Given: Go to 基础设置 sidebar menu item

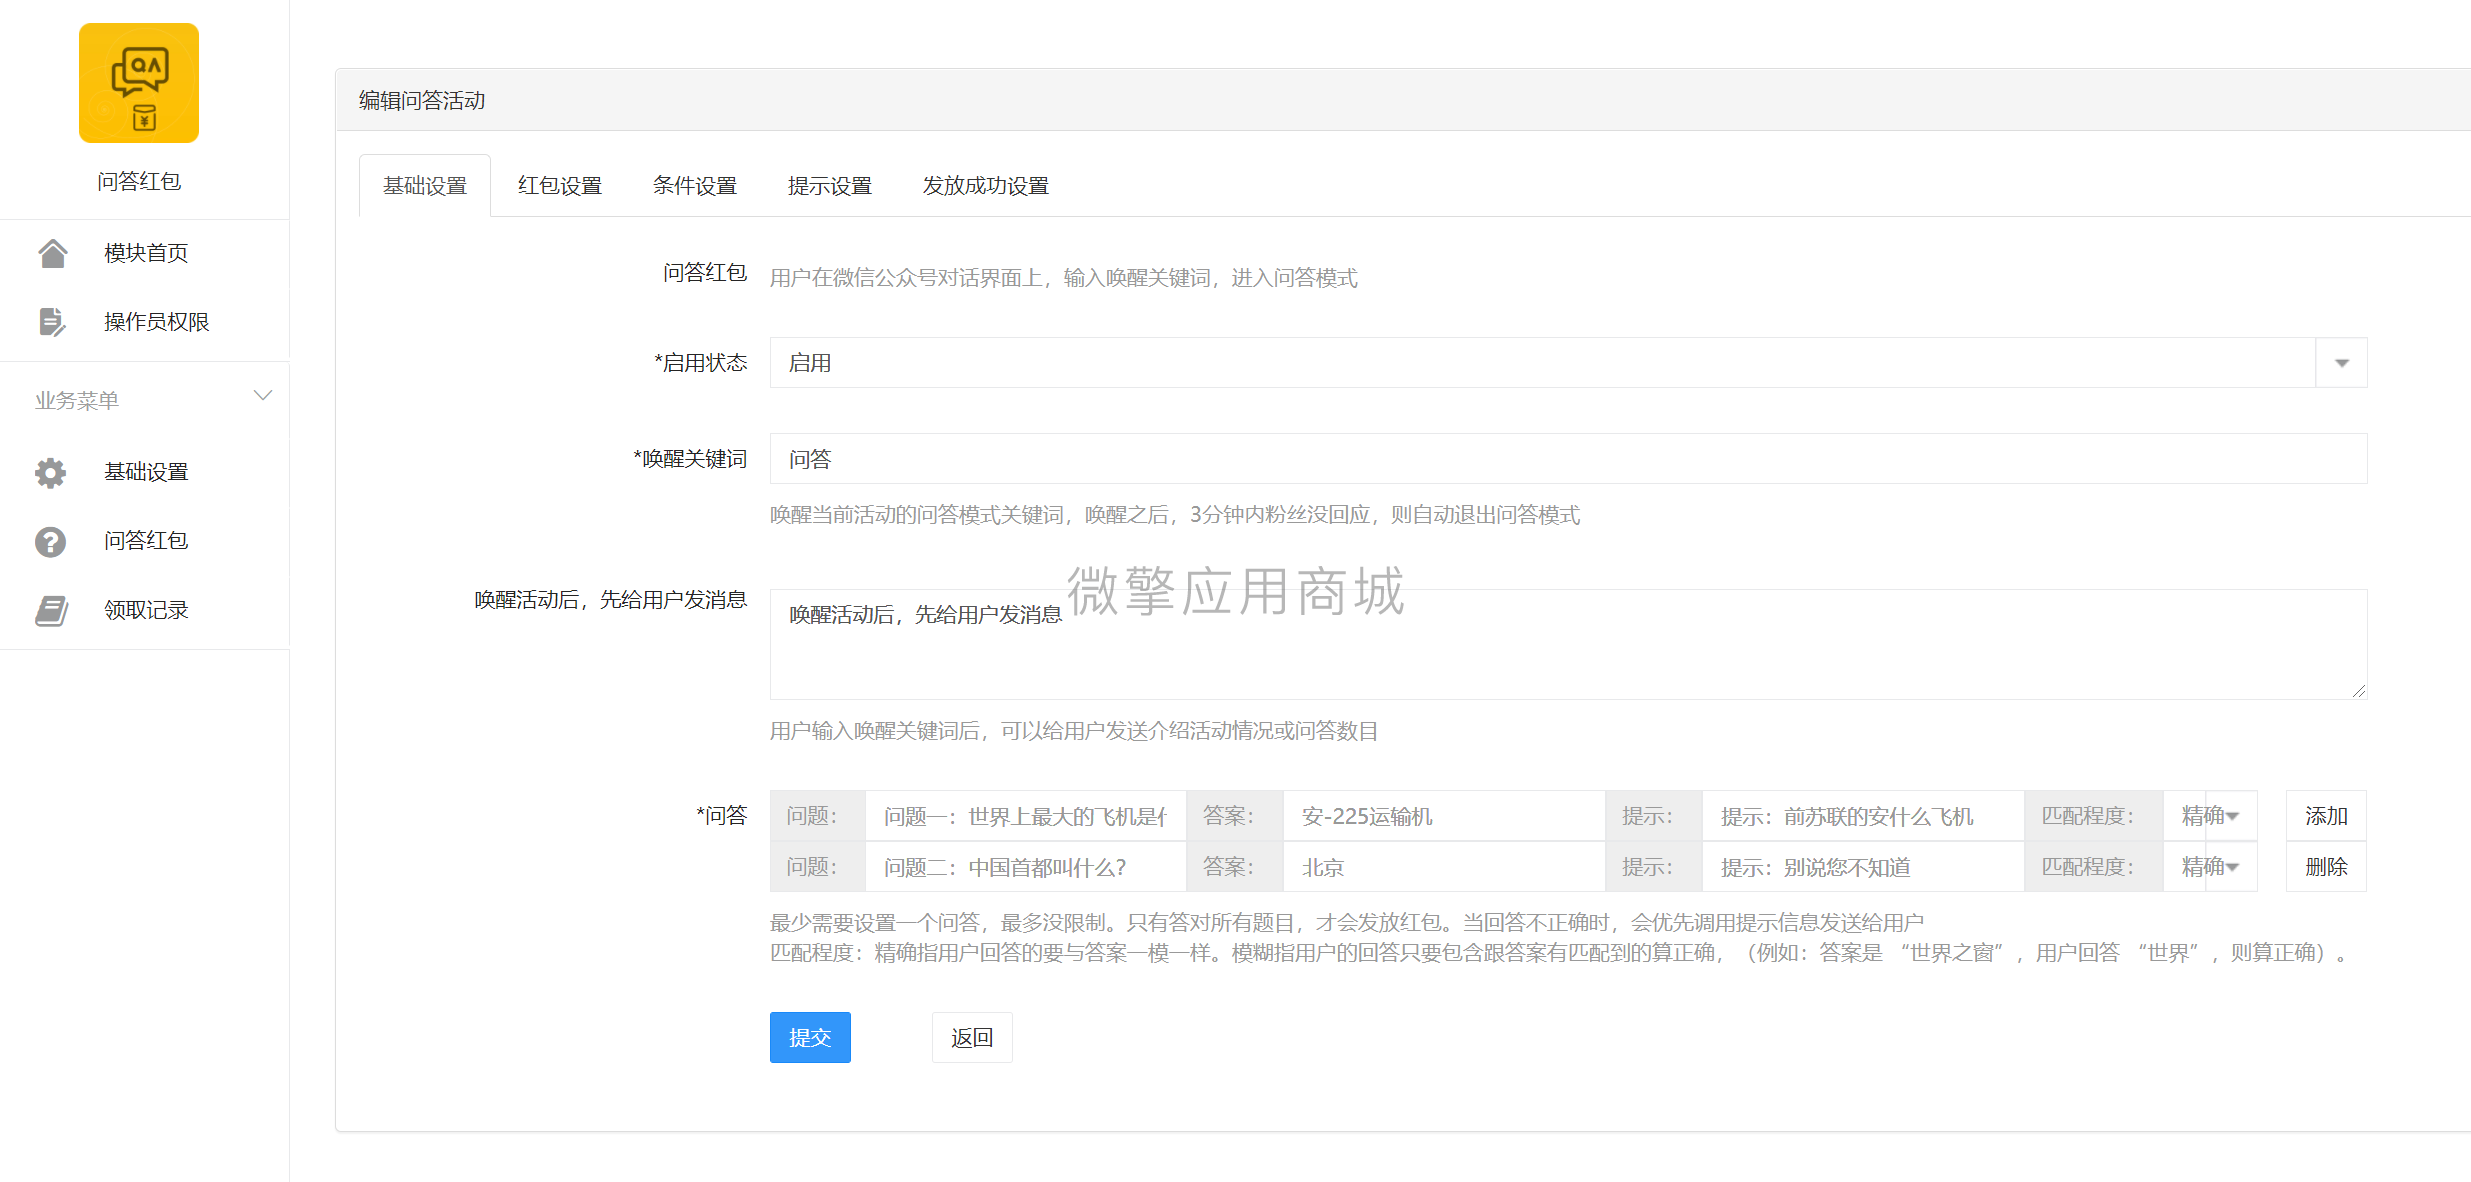Looking at the screenshot, I should (x=145, y=472).
